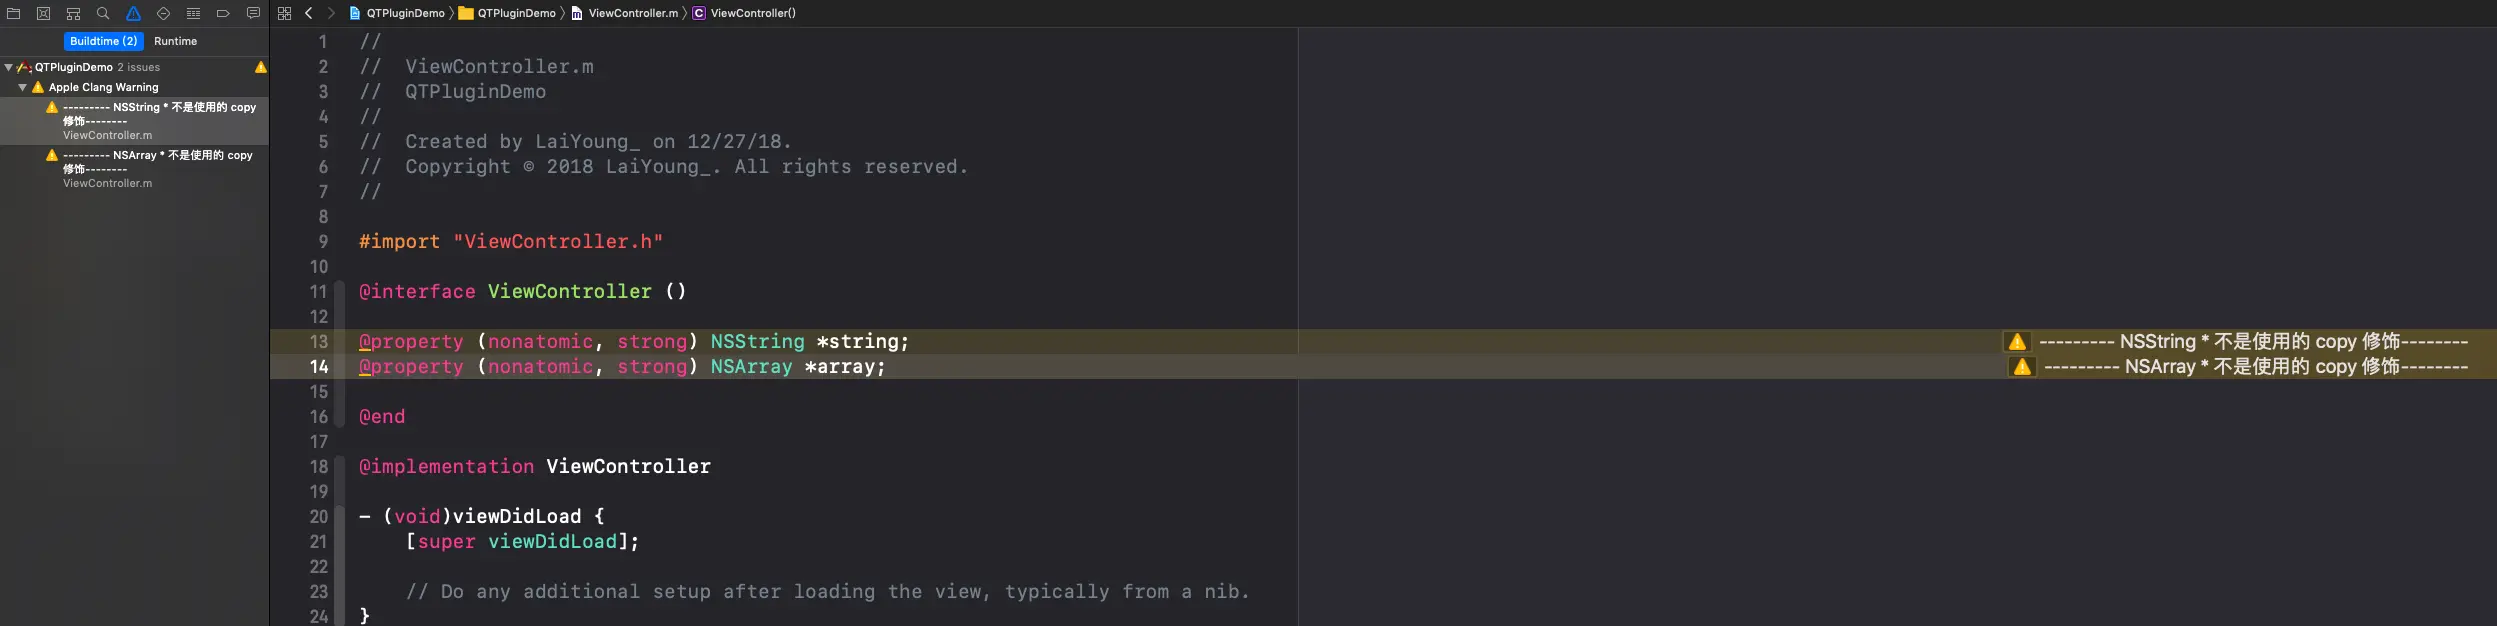Select the Issue navigator warning icon

pos(133,13)
